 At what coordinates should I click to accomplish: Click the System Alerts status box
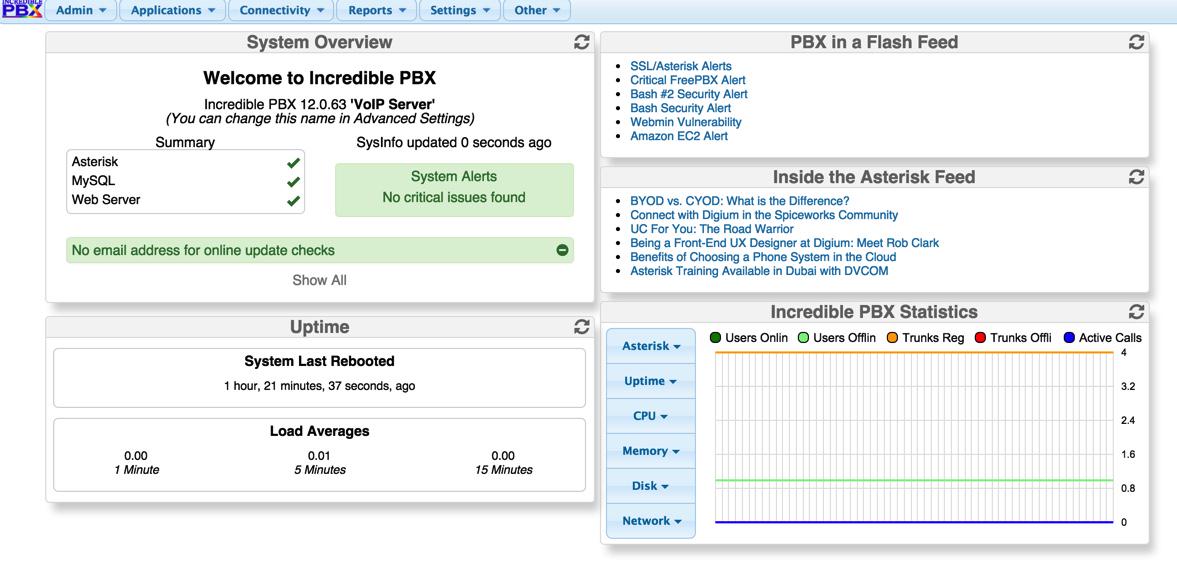(x=454, y=190)
